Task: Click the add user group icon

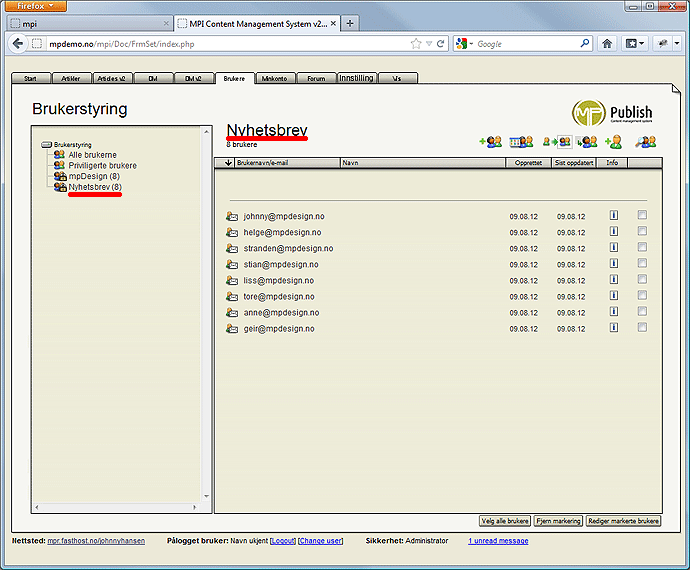Action: click(x=491, y=142)
